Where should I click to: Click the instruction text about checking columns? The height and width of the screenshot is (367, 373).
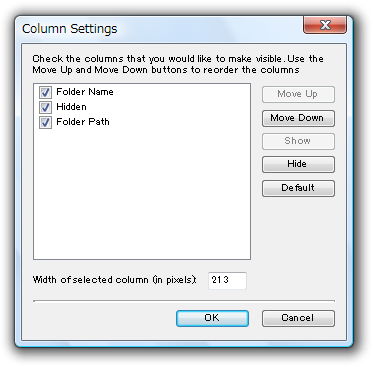coord(178,64)
